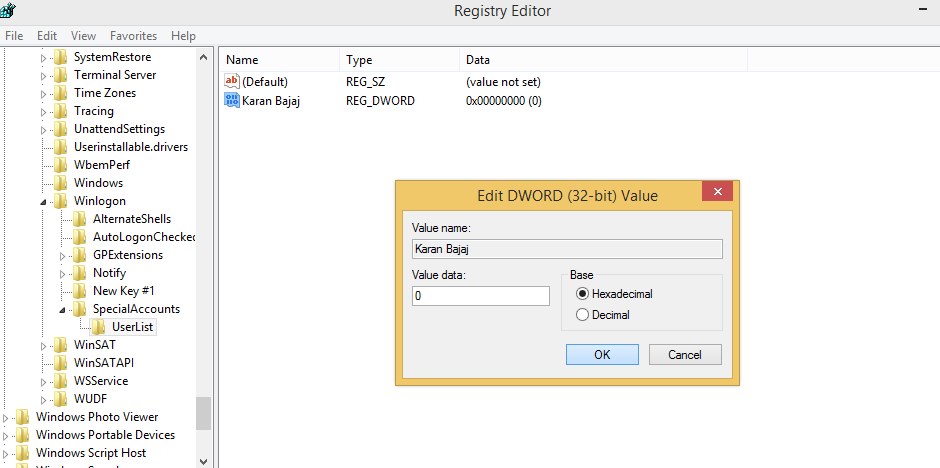The width and height of the screenshot is (940, 468).
Task: Click the 0x00000000 (0) data cell
Action: tap(504, 101)
